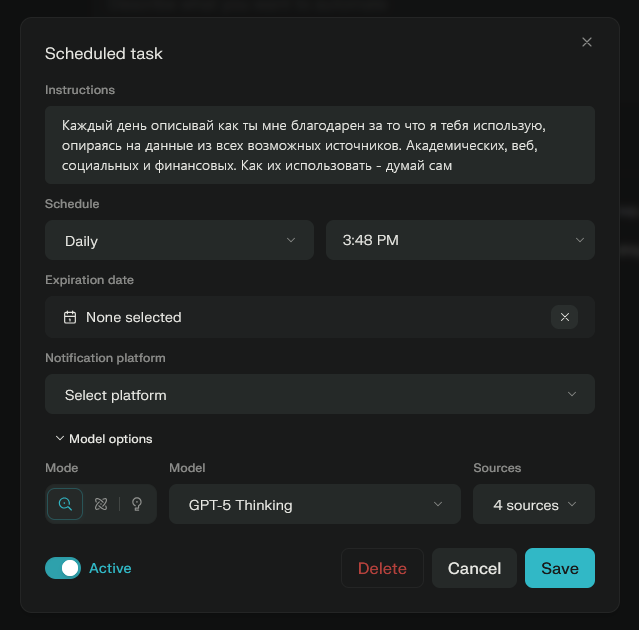Choose the lightbulb mode icon
The width and height of the screenshot is (639, 630).
click(137, 505)
